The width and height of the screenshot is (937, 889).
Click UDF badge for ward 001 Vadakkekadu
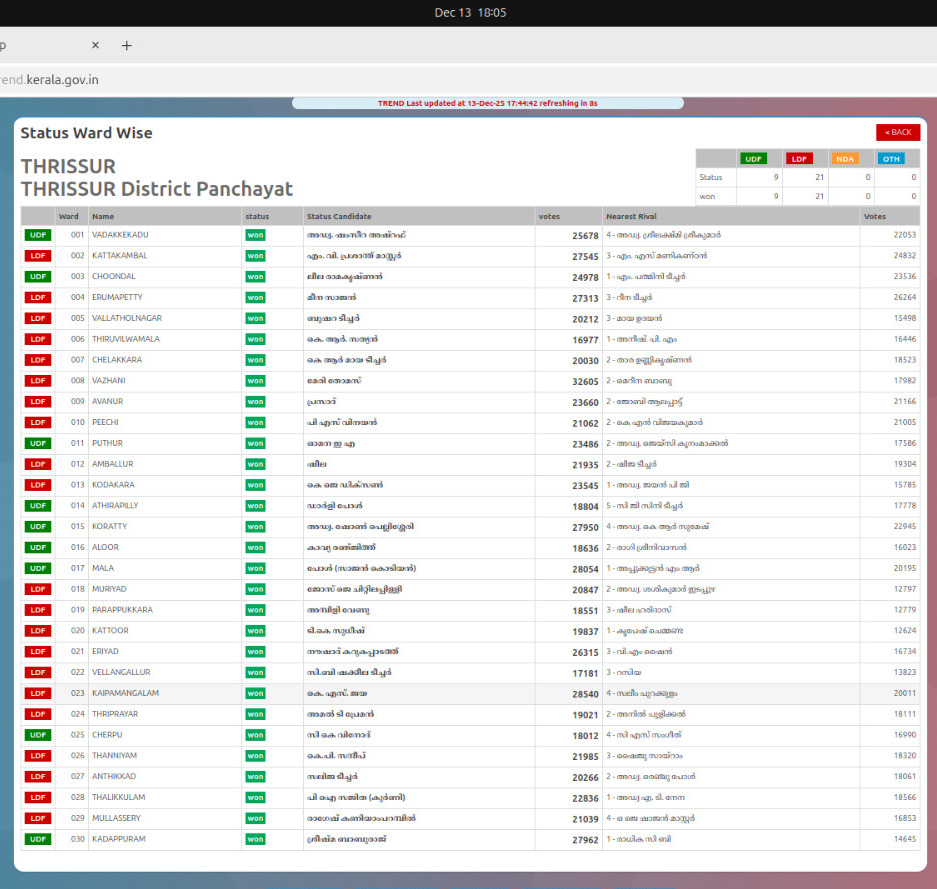(38, 235)
